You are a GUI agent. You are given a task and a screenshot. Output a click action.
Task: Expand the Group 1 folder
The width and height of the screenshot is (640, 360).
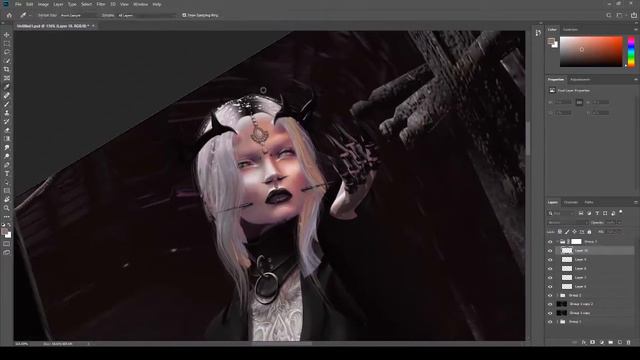(557, 322)
